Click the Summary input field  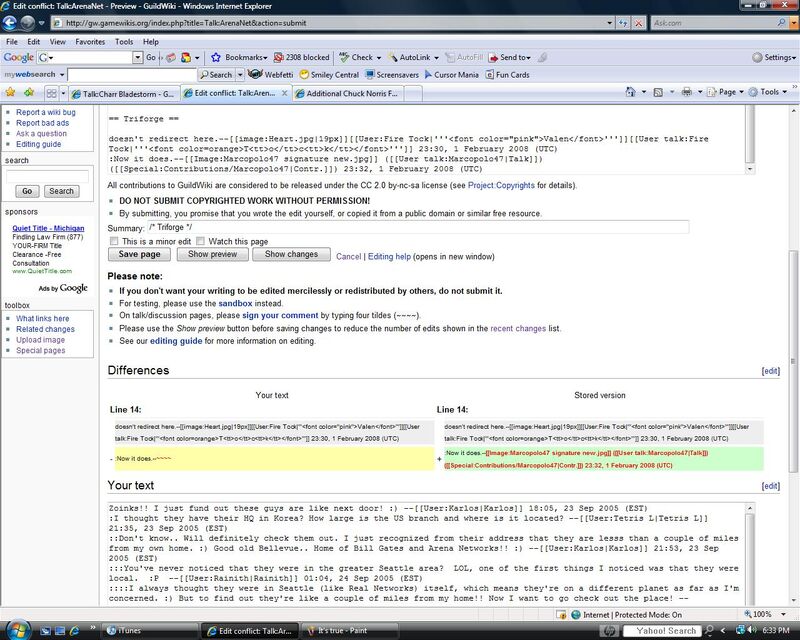pyautogui.click(x=418, y=227)
